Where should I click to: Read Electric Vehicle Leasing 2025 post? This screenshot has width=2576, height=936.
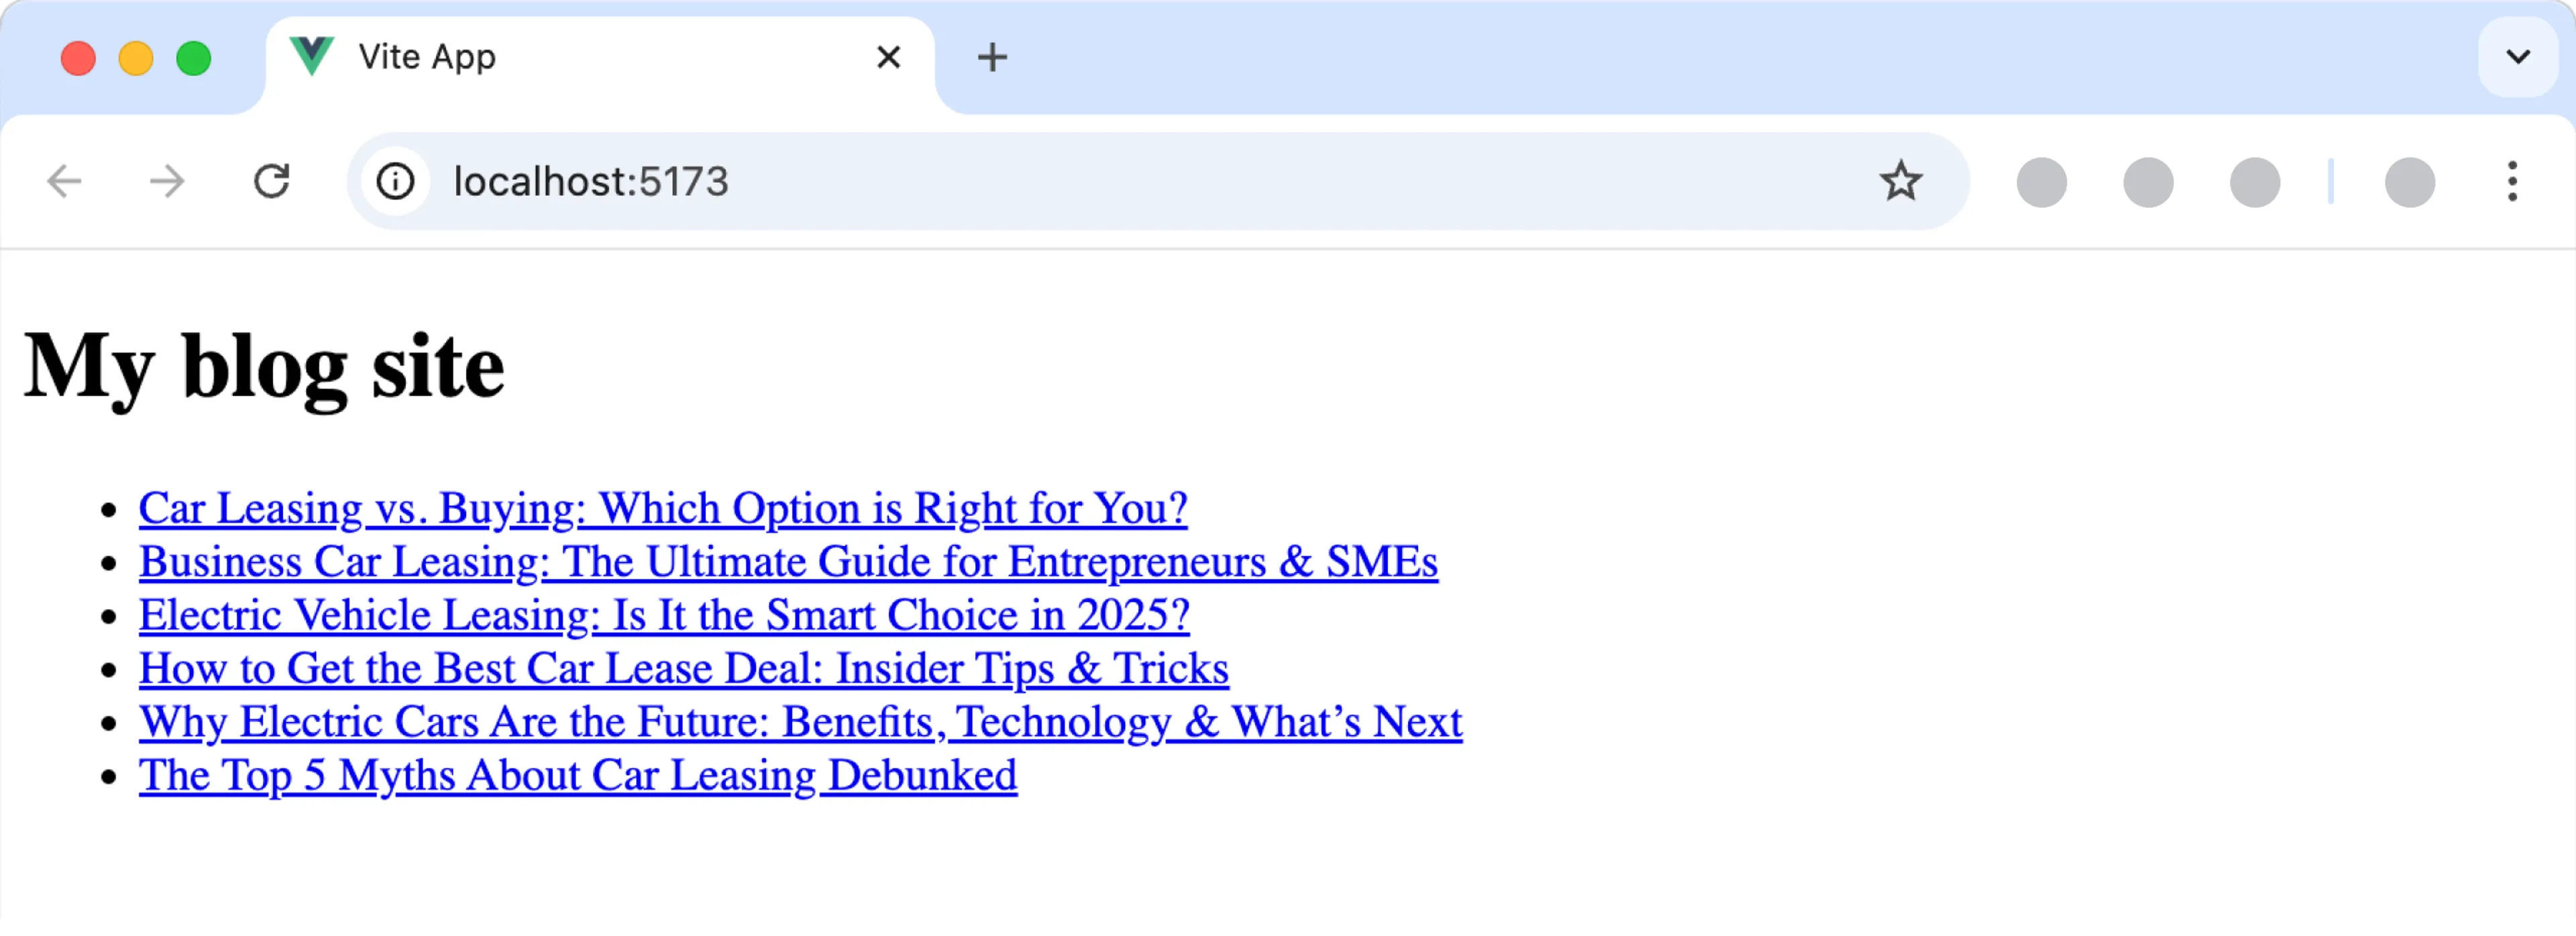663,615
